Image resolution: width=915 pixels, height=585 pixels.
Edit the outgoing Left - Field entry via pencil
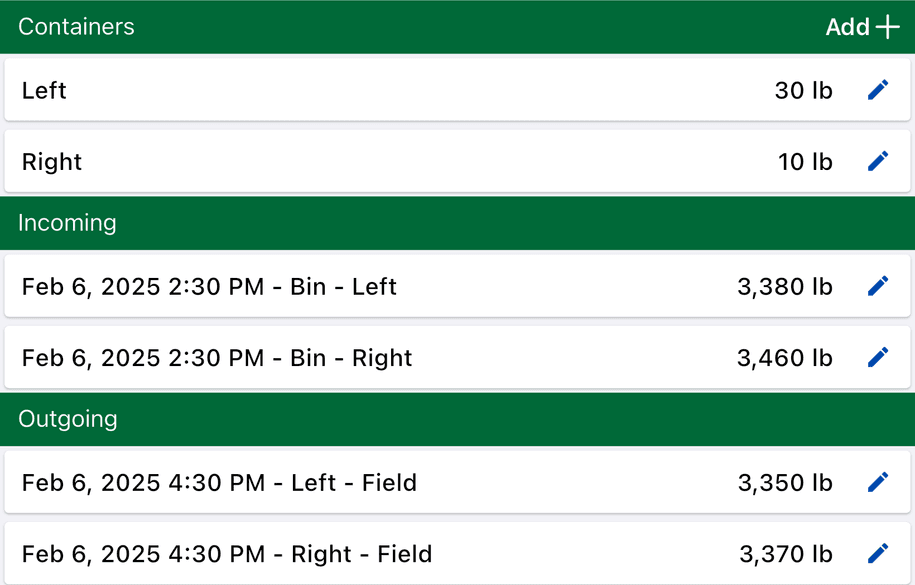(x=878, y=483)
